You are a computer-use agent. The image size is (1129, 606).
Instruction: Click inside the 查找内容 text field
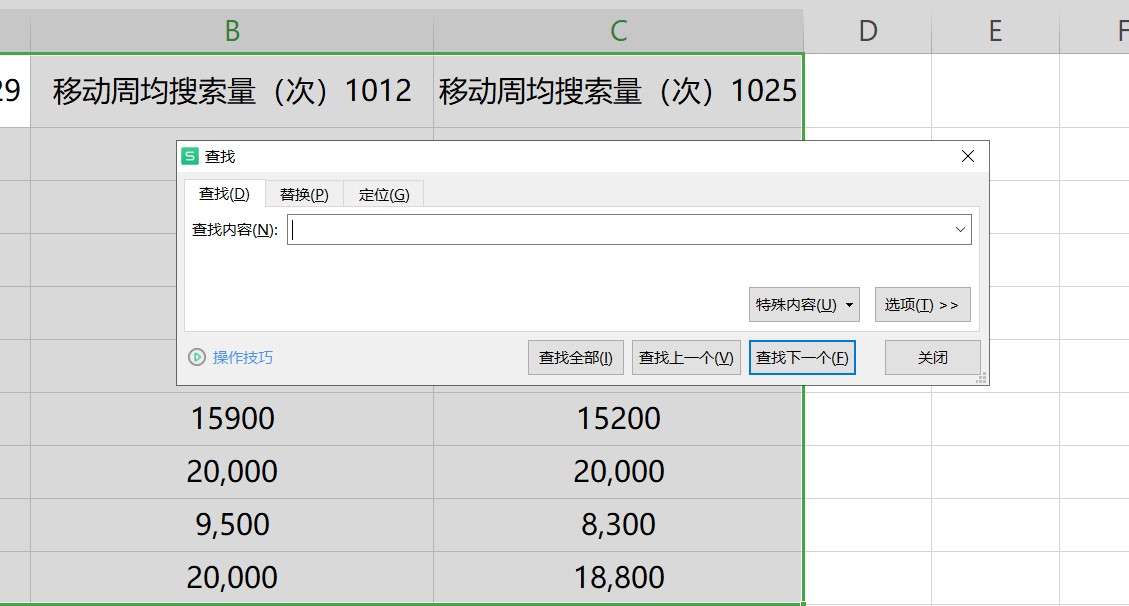(x=620, y=230)
